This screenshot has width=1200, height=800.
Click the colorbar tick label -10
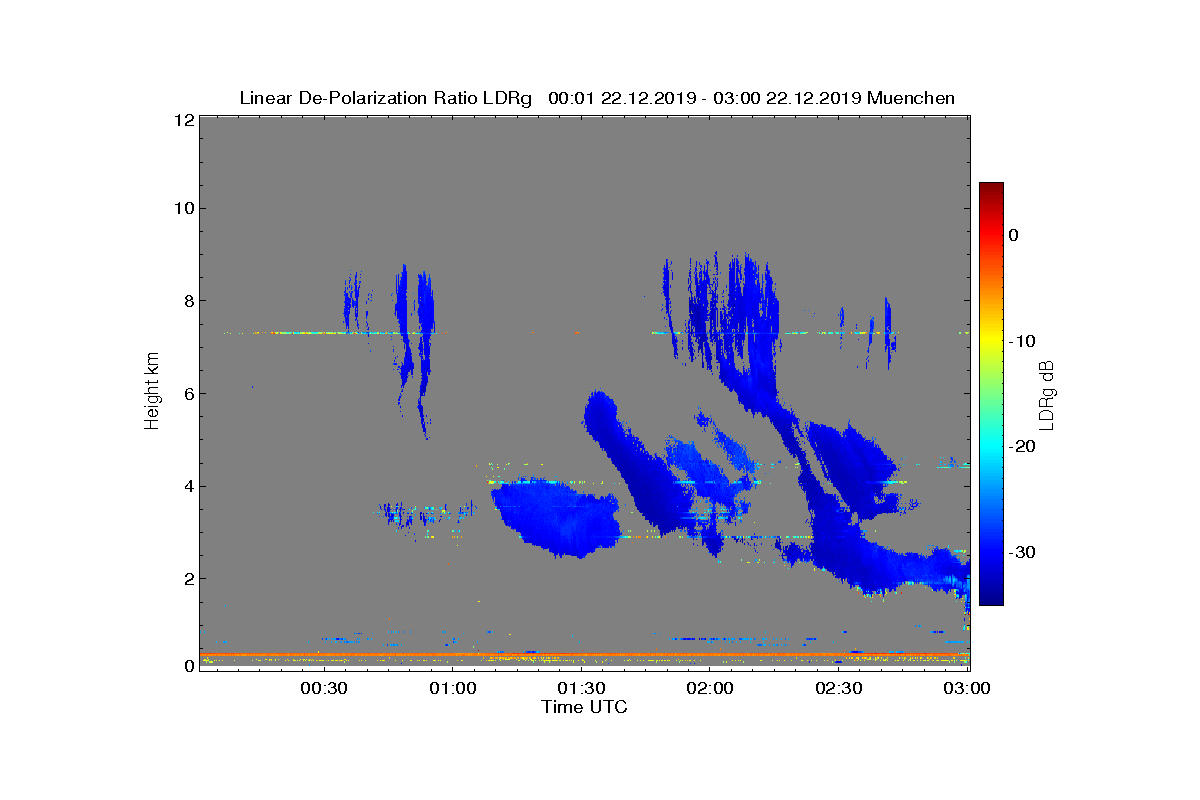click(1021, 341)
